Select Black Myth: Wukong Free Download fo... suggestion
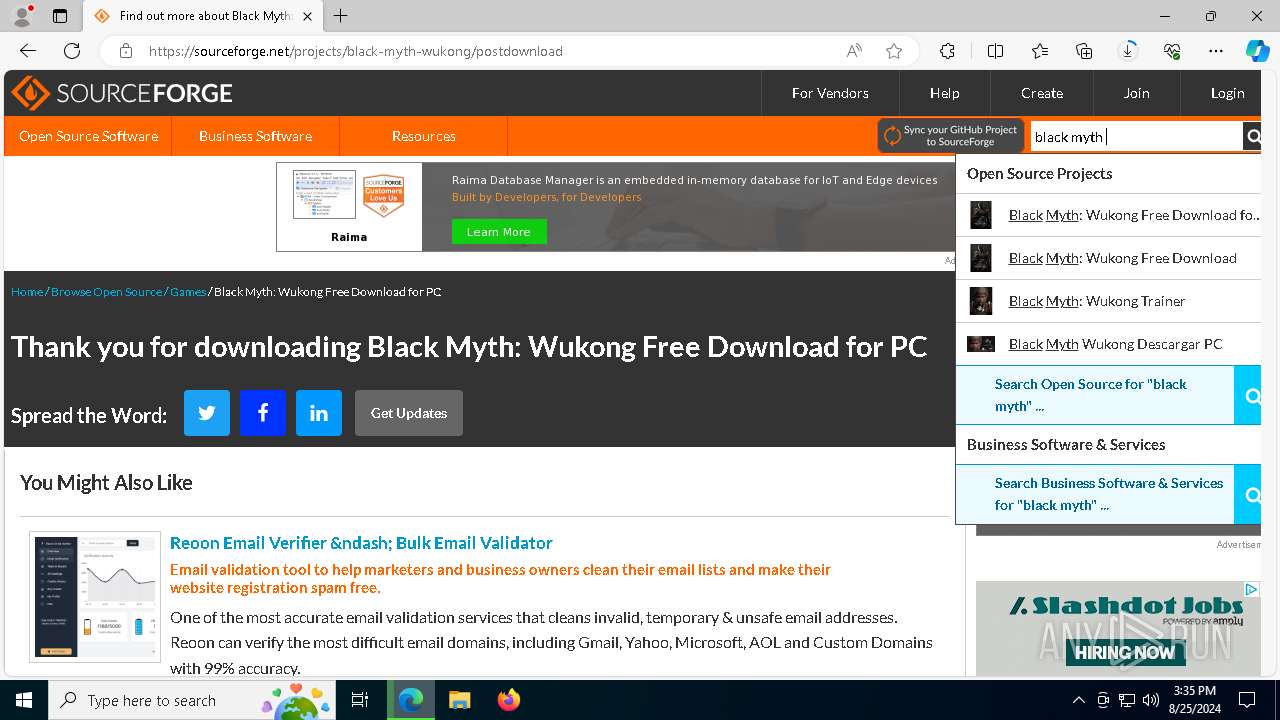This screenshot has height=720, width=1280. click(1108, 215)
